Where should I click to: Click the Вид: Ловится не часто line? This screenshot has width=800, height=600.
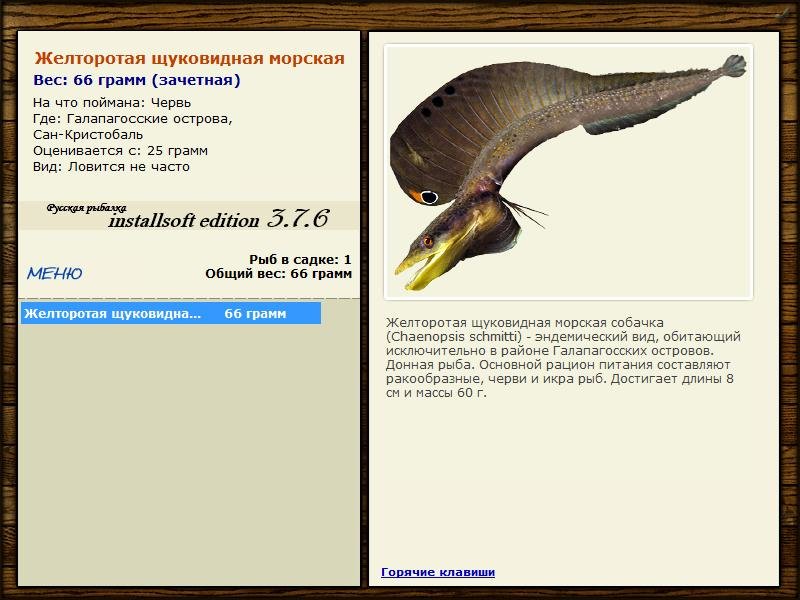111,167
